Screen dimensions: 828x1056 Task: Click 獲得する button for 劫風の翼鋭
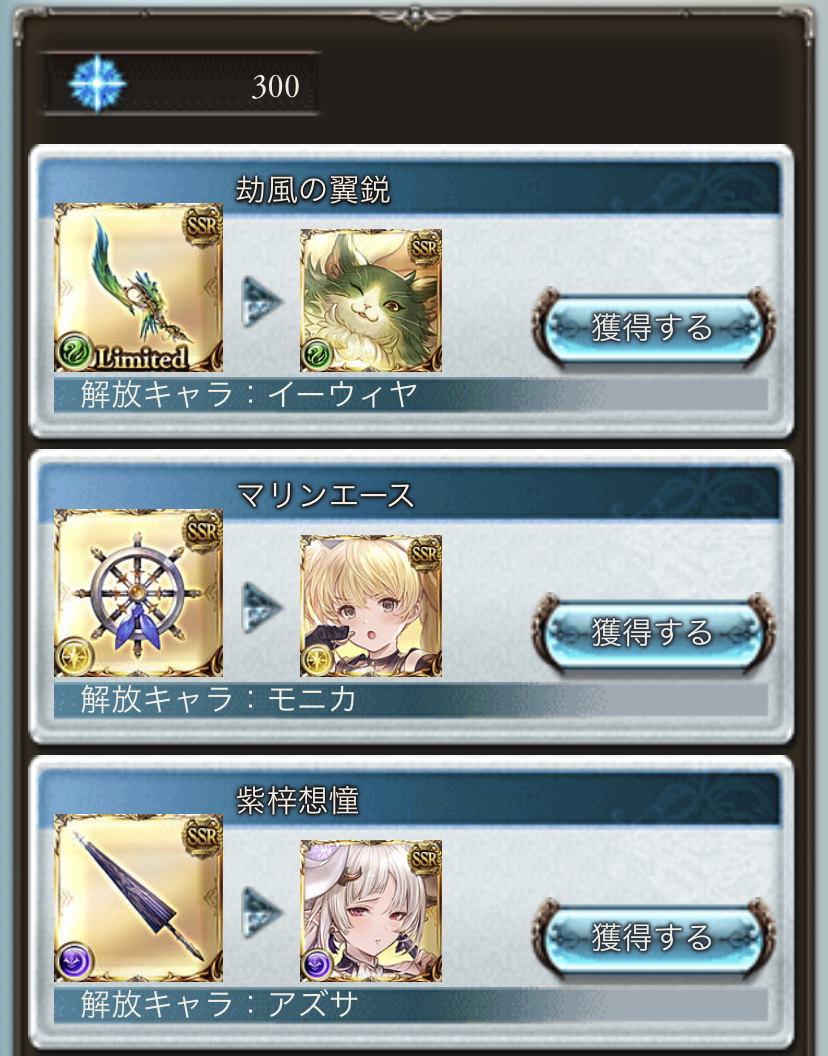(653, 327)
